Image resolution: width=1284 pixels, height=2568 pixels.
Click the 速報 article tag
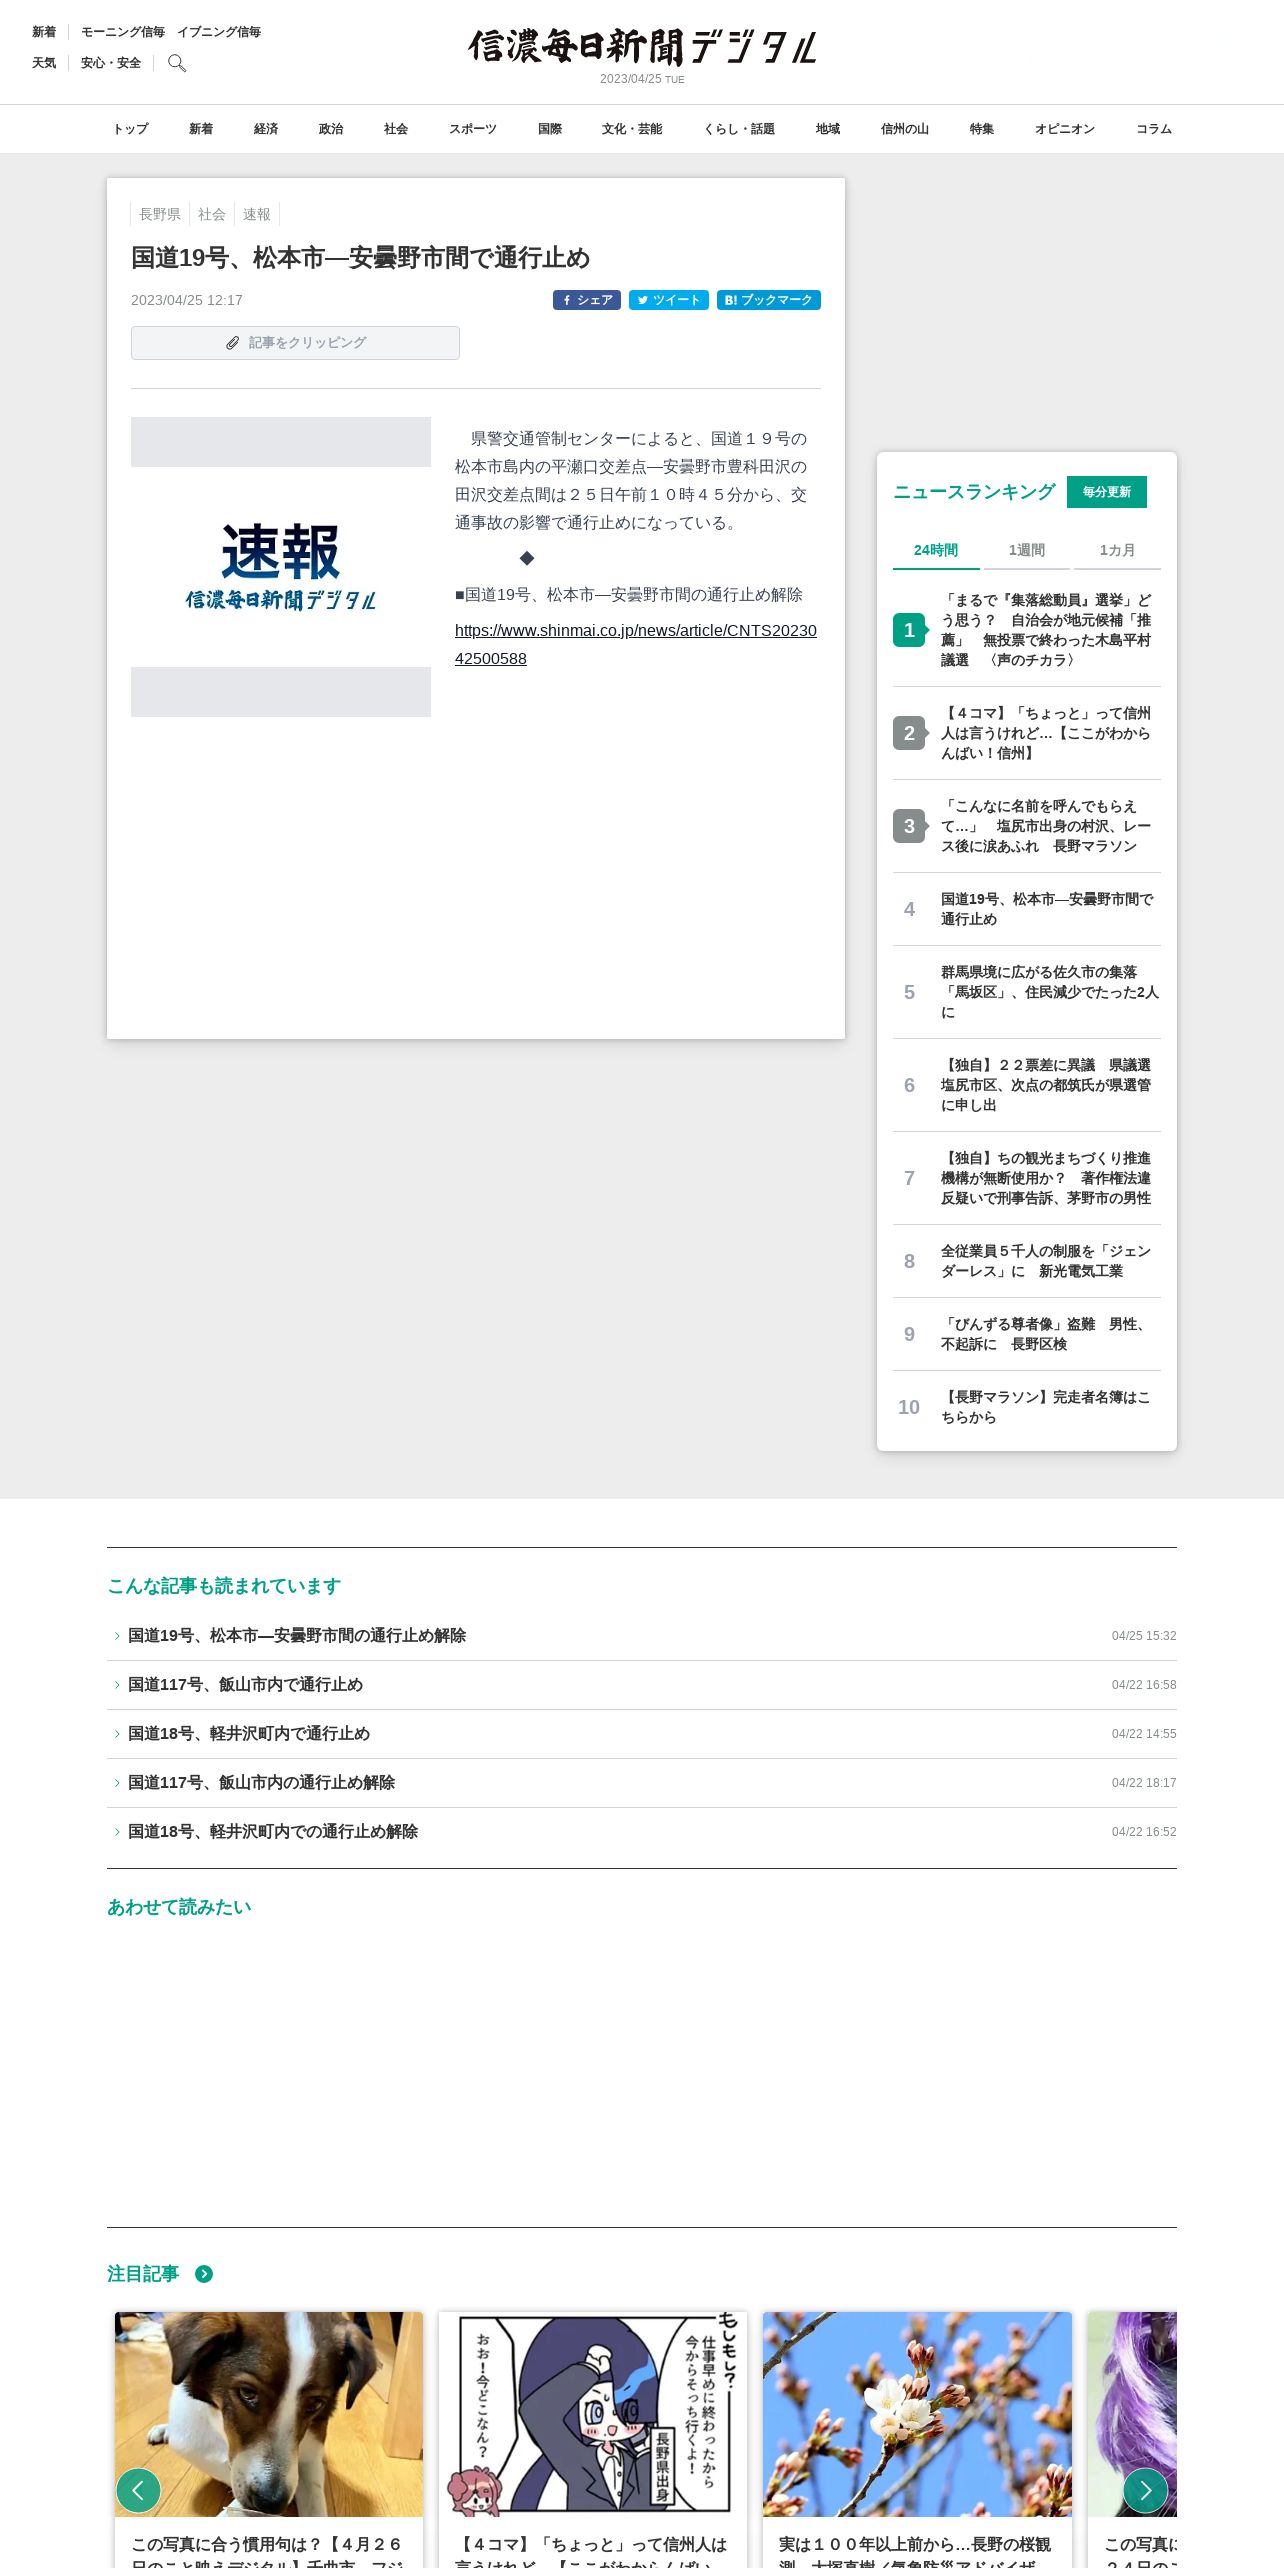[x=257, y=214]
